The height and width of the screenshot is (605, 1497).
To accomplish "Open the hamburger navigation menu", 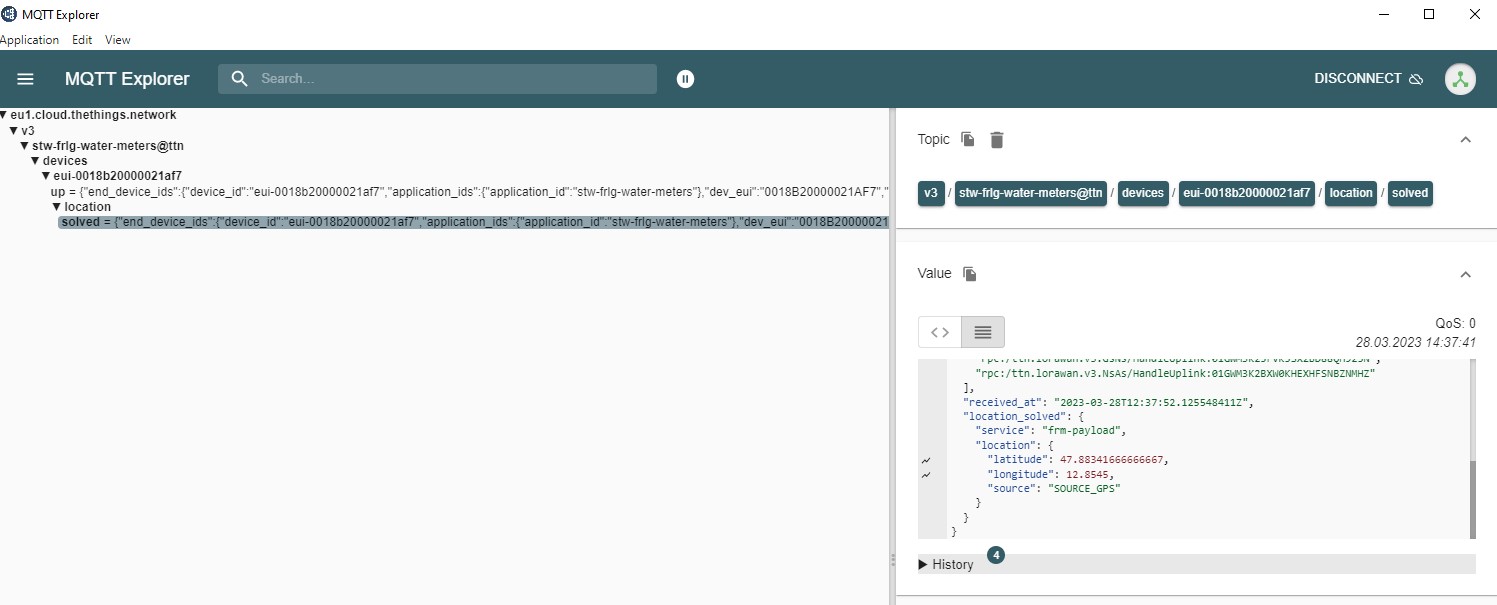I will pos(26,79).
